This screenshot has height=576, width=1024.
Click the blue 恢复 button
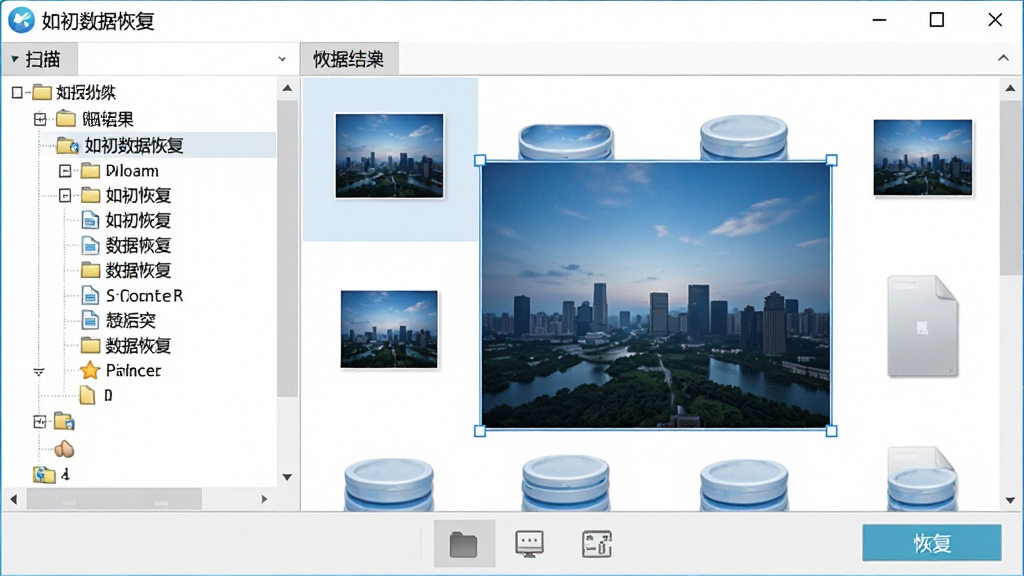tap(932, 543)
